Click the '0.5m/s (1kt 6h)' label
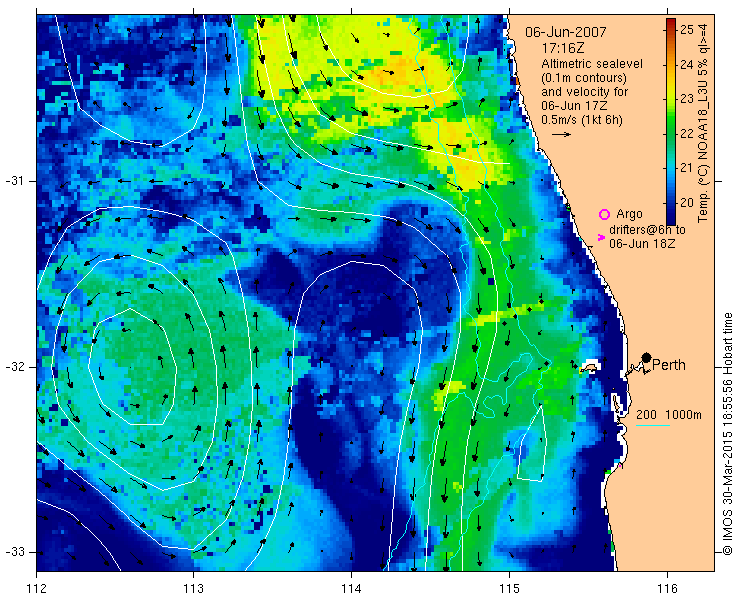 582,120
